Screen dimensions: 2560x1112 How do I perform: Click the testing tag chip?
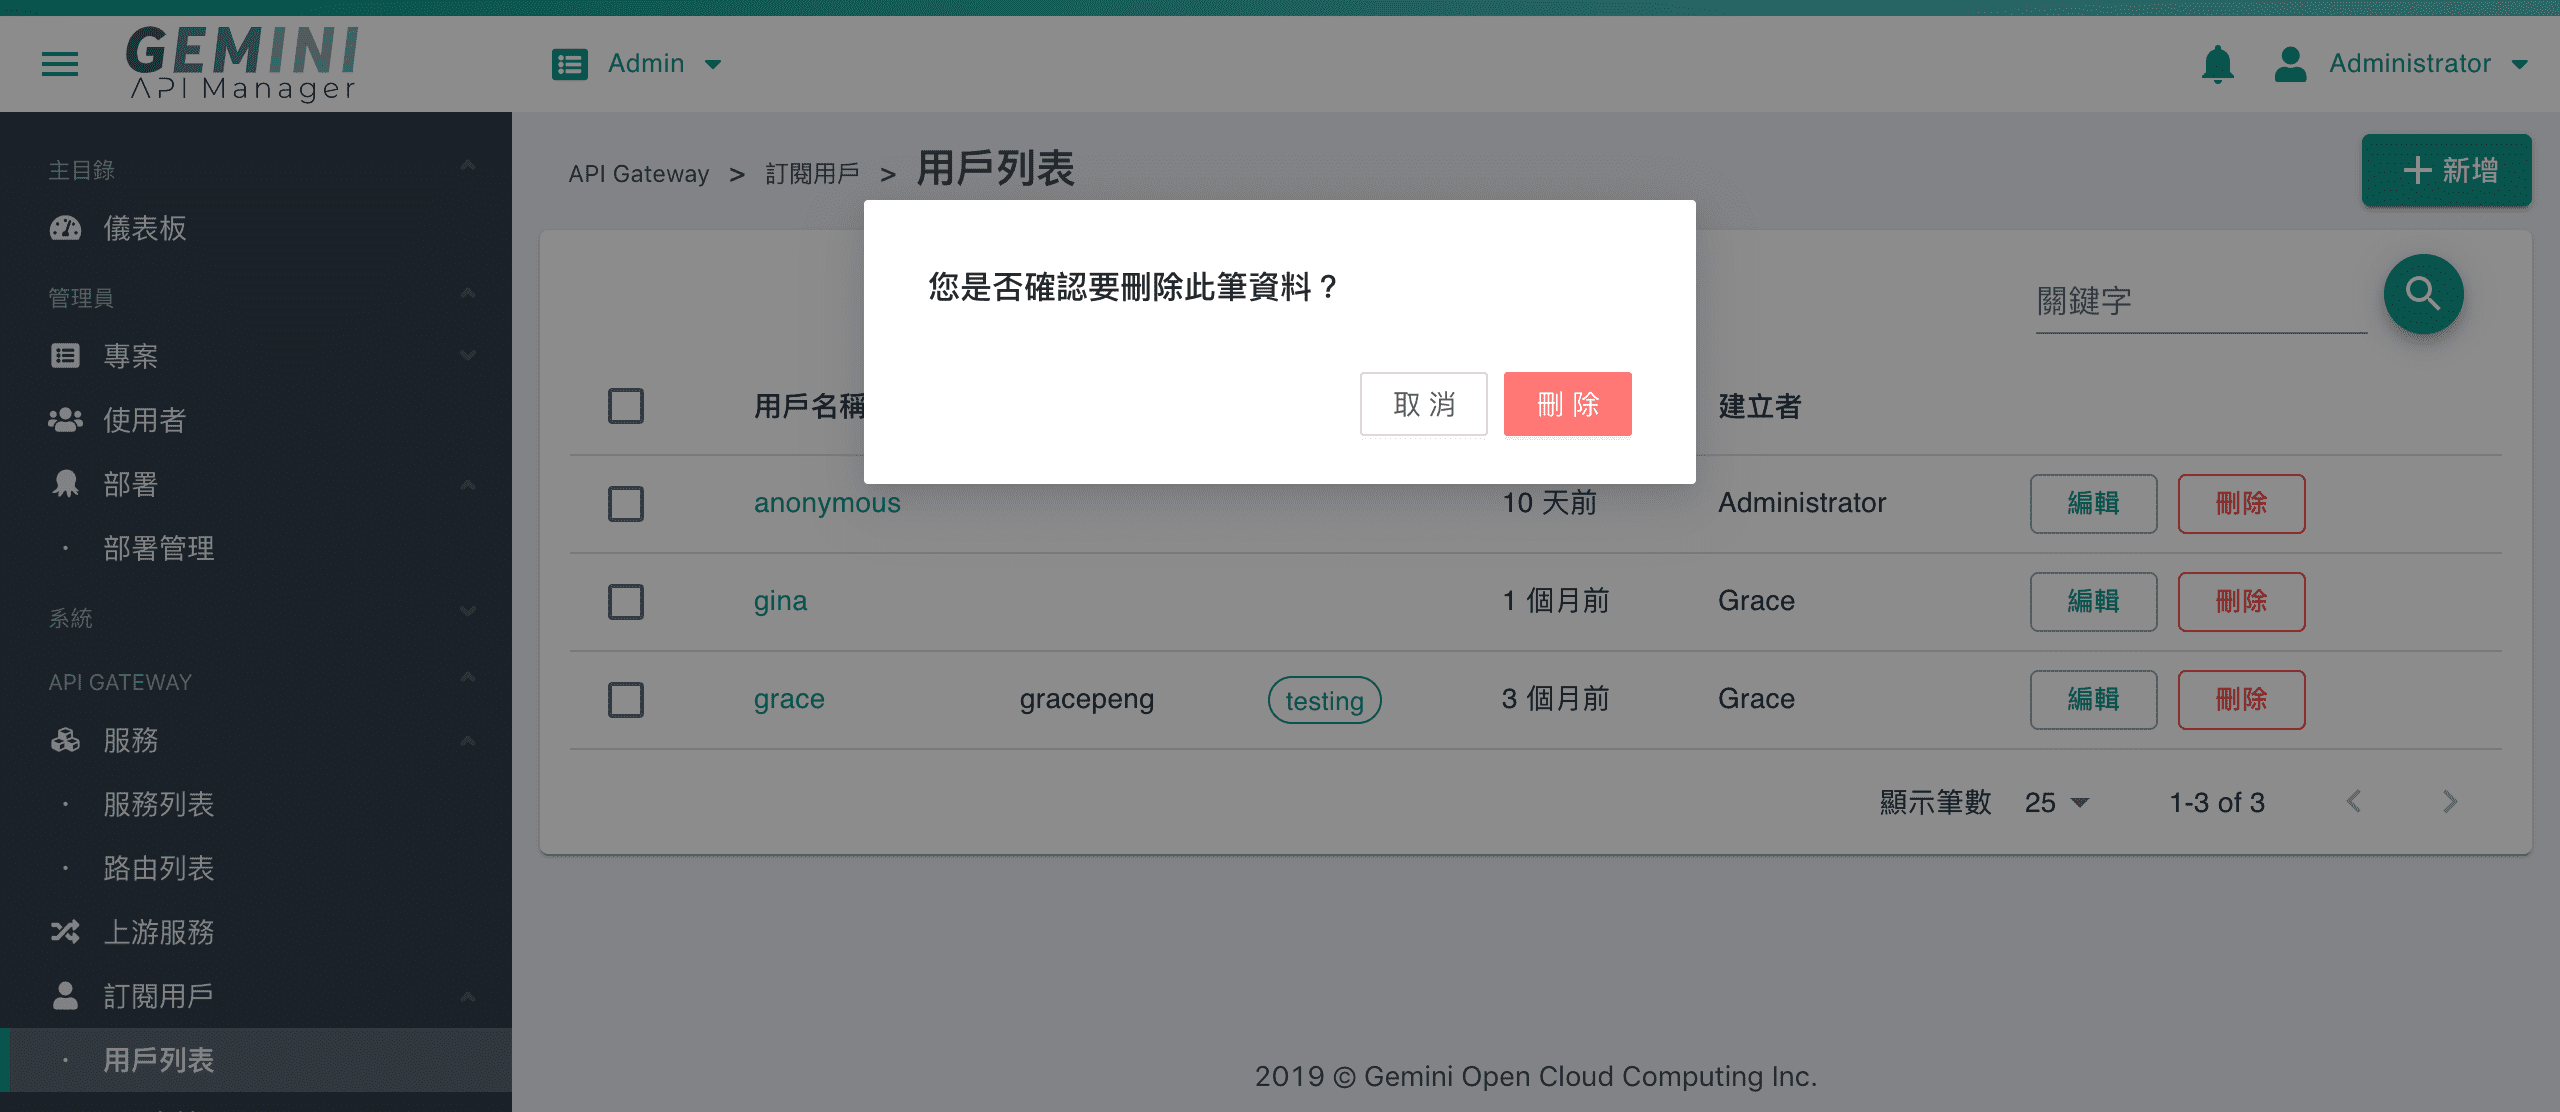tap(1325, 700)
